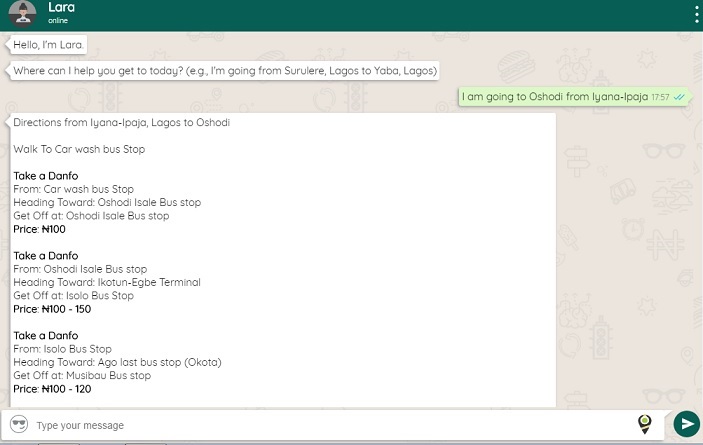Click the double-check read receipt icon

click(679, 97)
